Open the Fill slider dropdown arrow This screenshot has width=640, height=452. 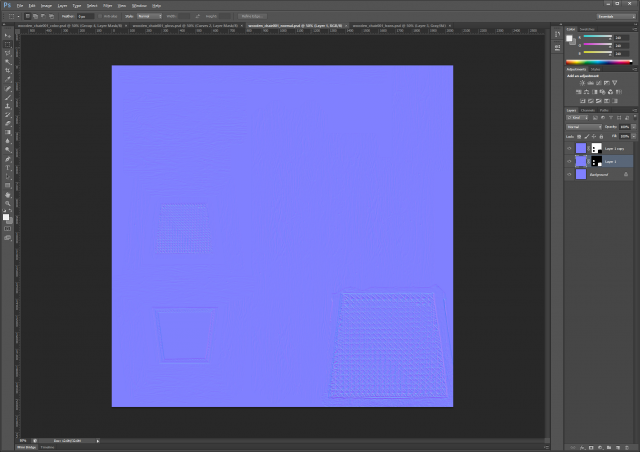tap(634, 136)
